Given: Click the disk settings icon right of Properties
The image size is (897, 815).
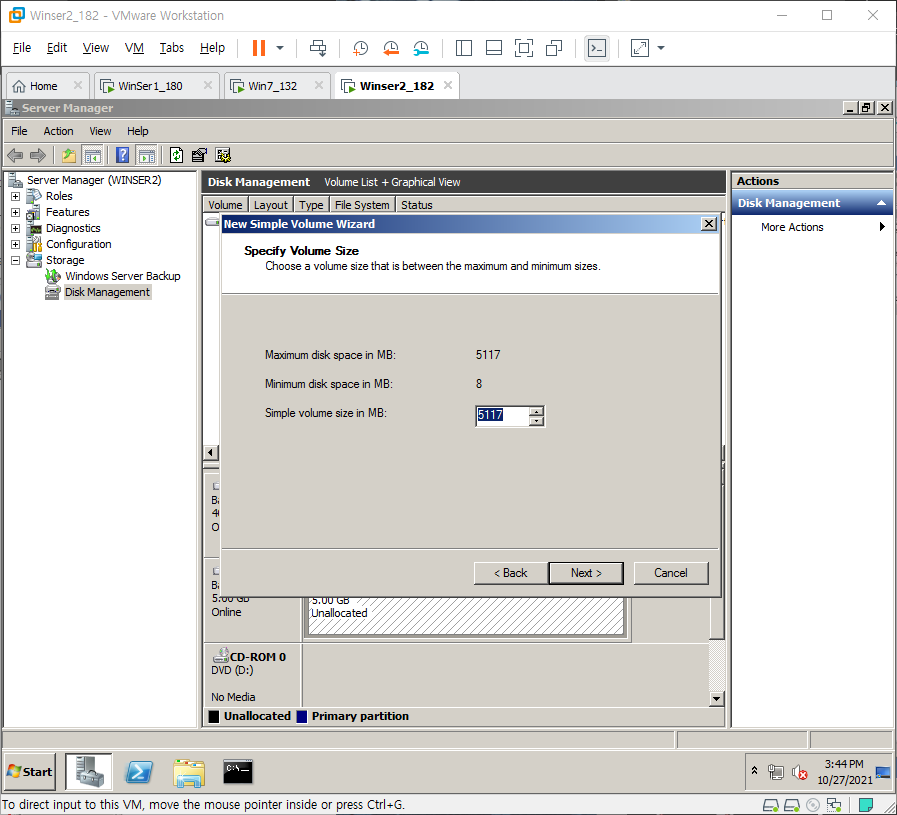Looking at the screenshot, I should [223, 155].
